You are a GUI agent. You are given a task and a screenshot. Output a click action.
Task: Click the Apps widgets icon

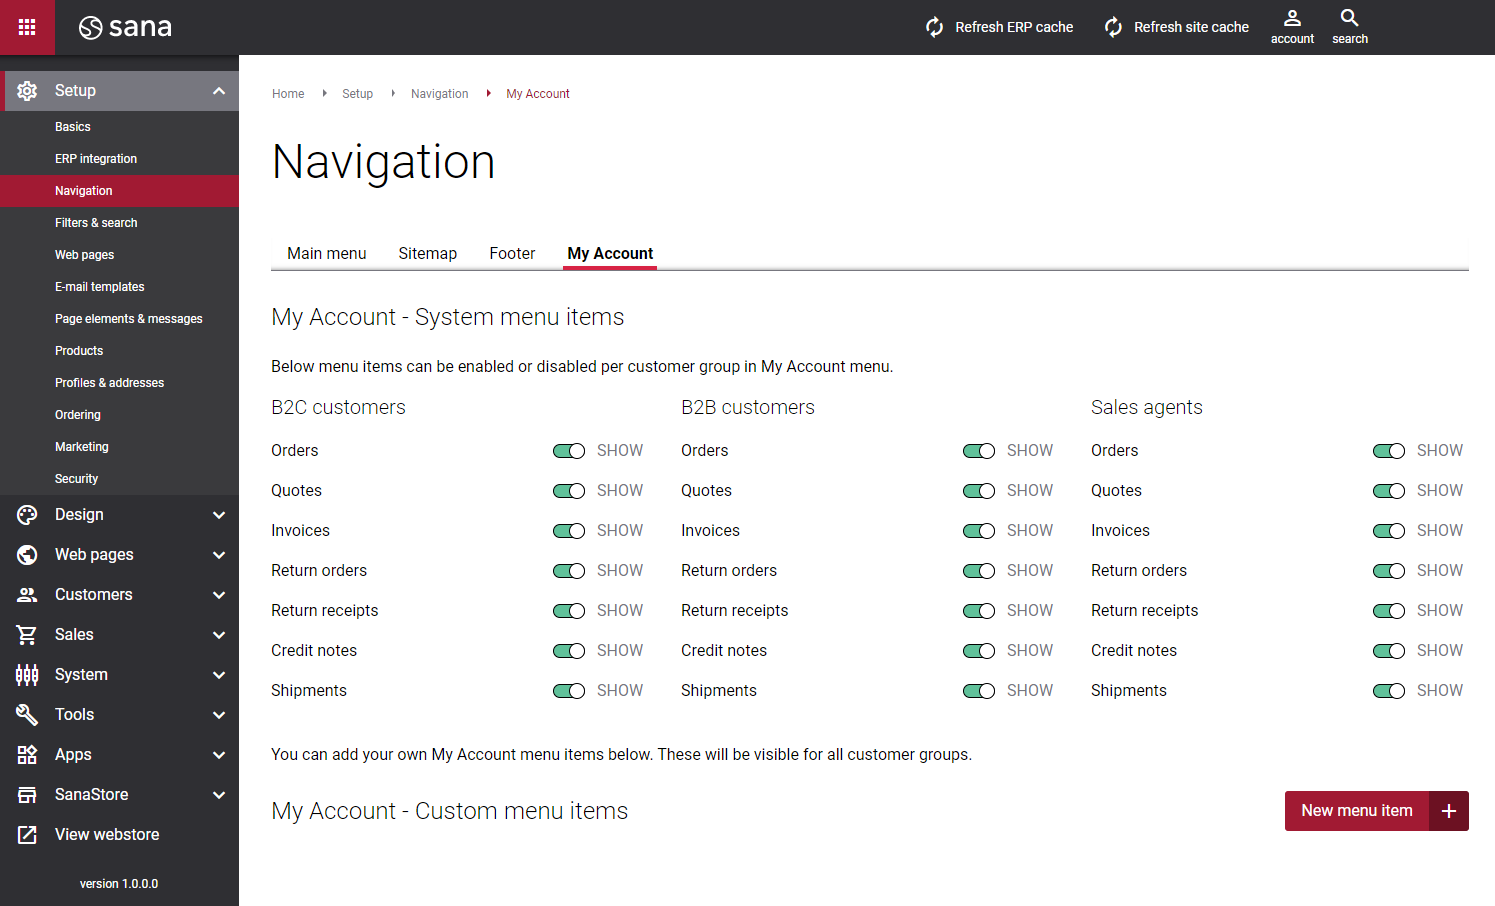point(27,755)
